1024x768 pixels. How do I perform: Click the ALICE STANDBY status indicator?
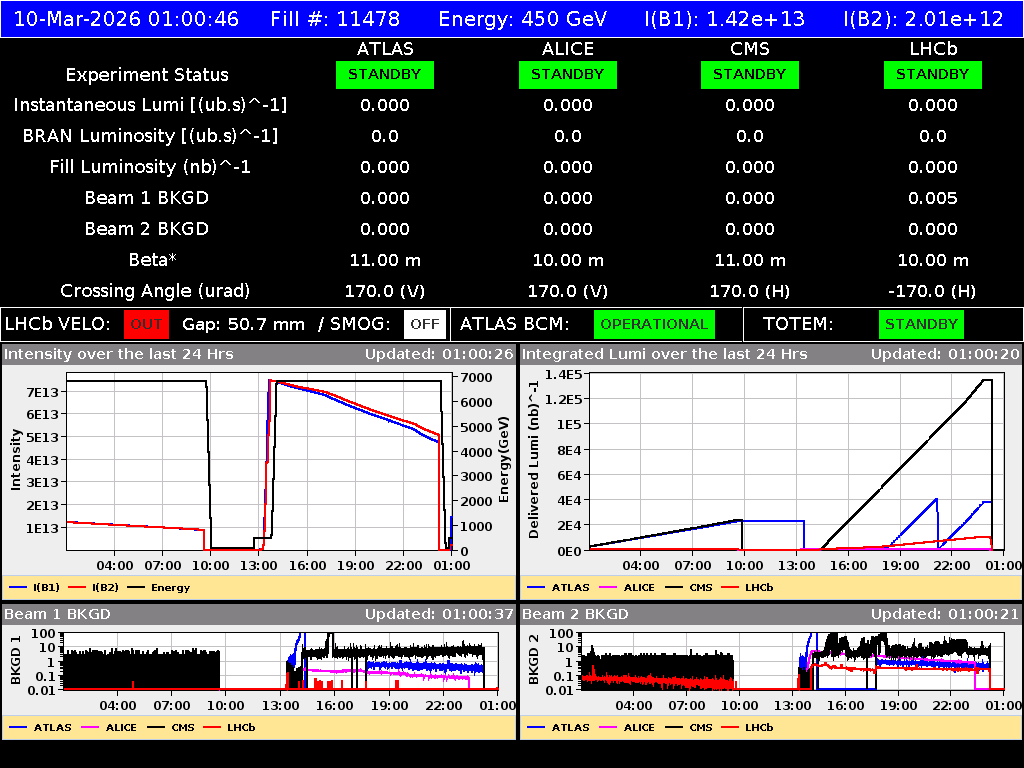(x=567, y=74)
